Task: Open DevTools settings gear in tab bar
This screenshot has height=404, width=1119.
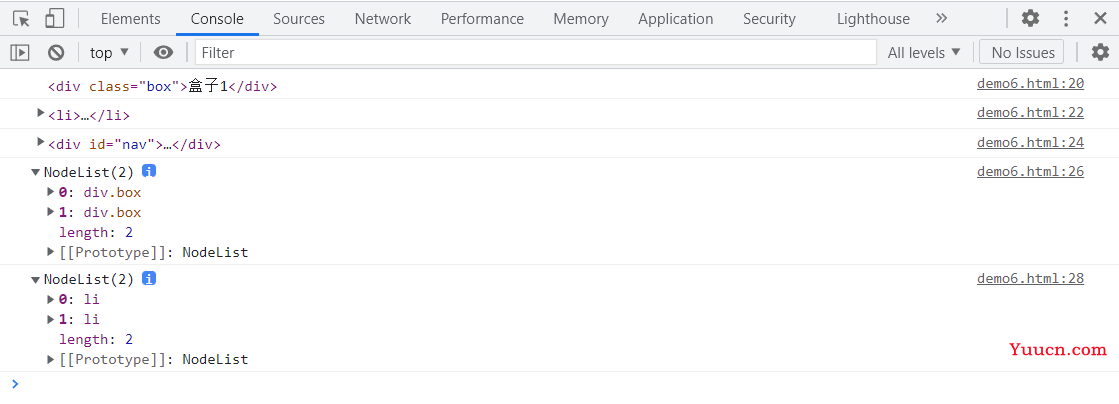Action: pyautogui.click(x=1030, y=19)
